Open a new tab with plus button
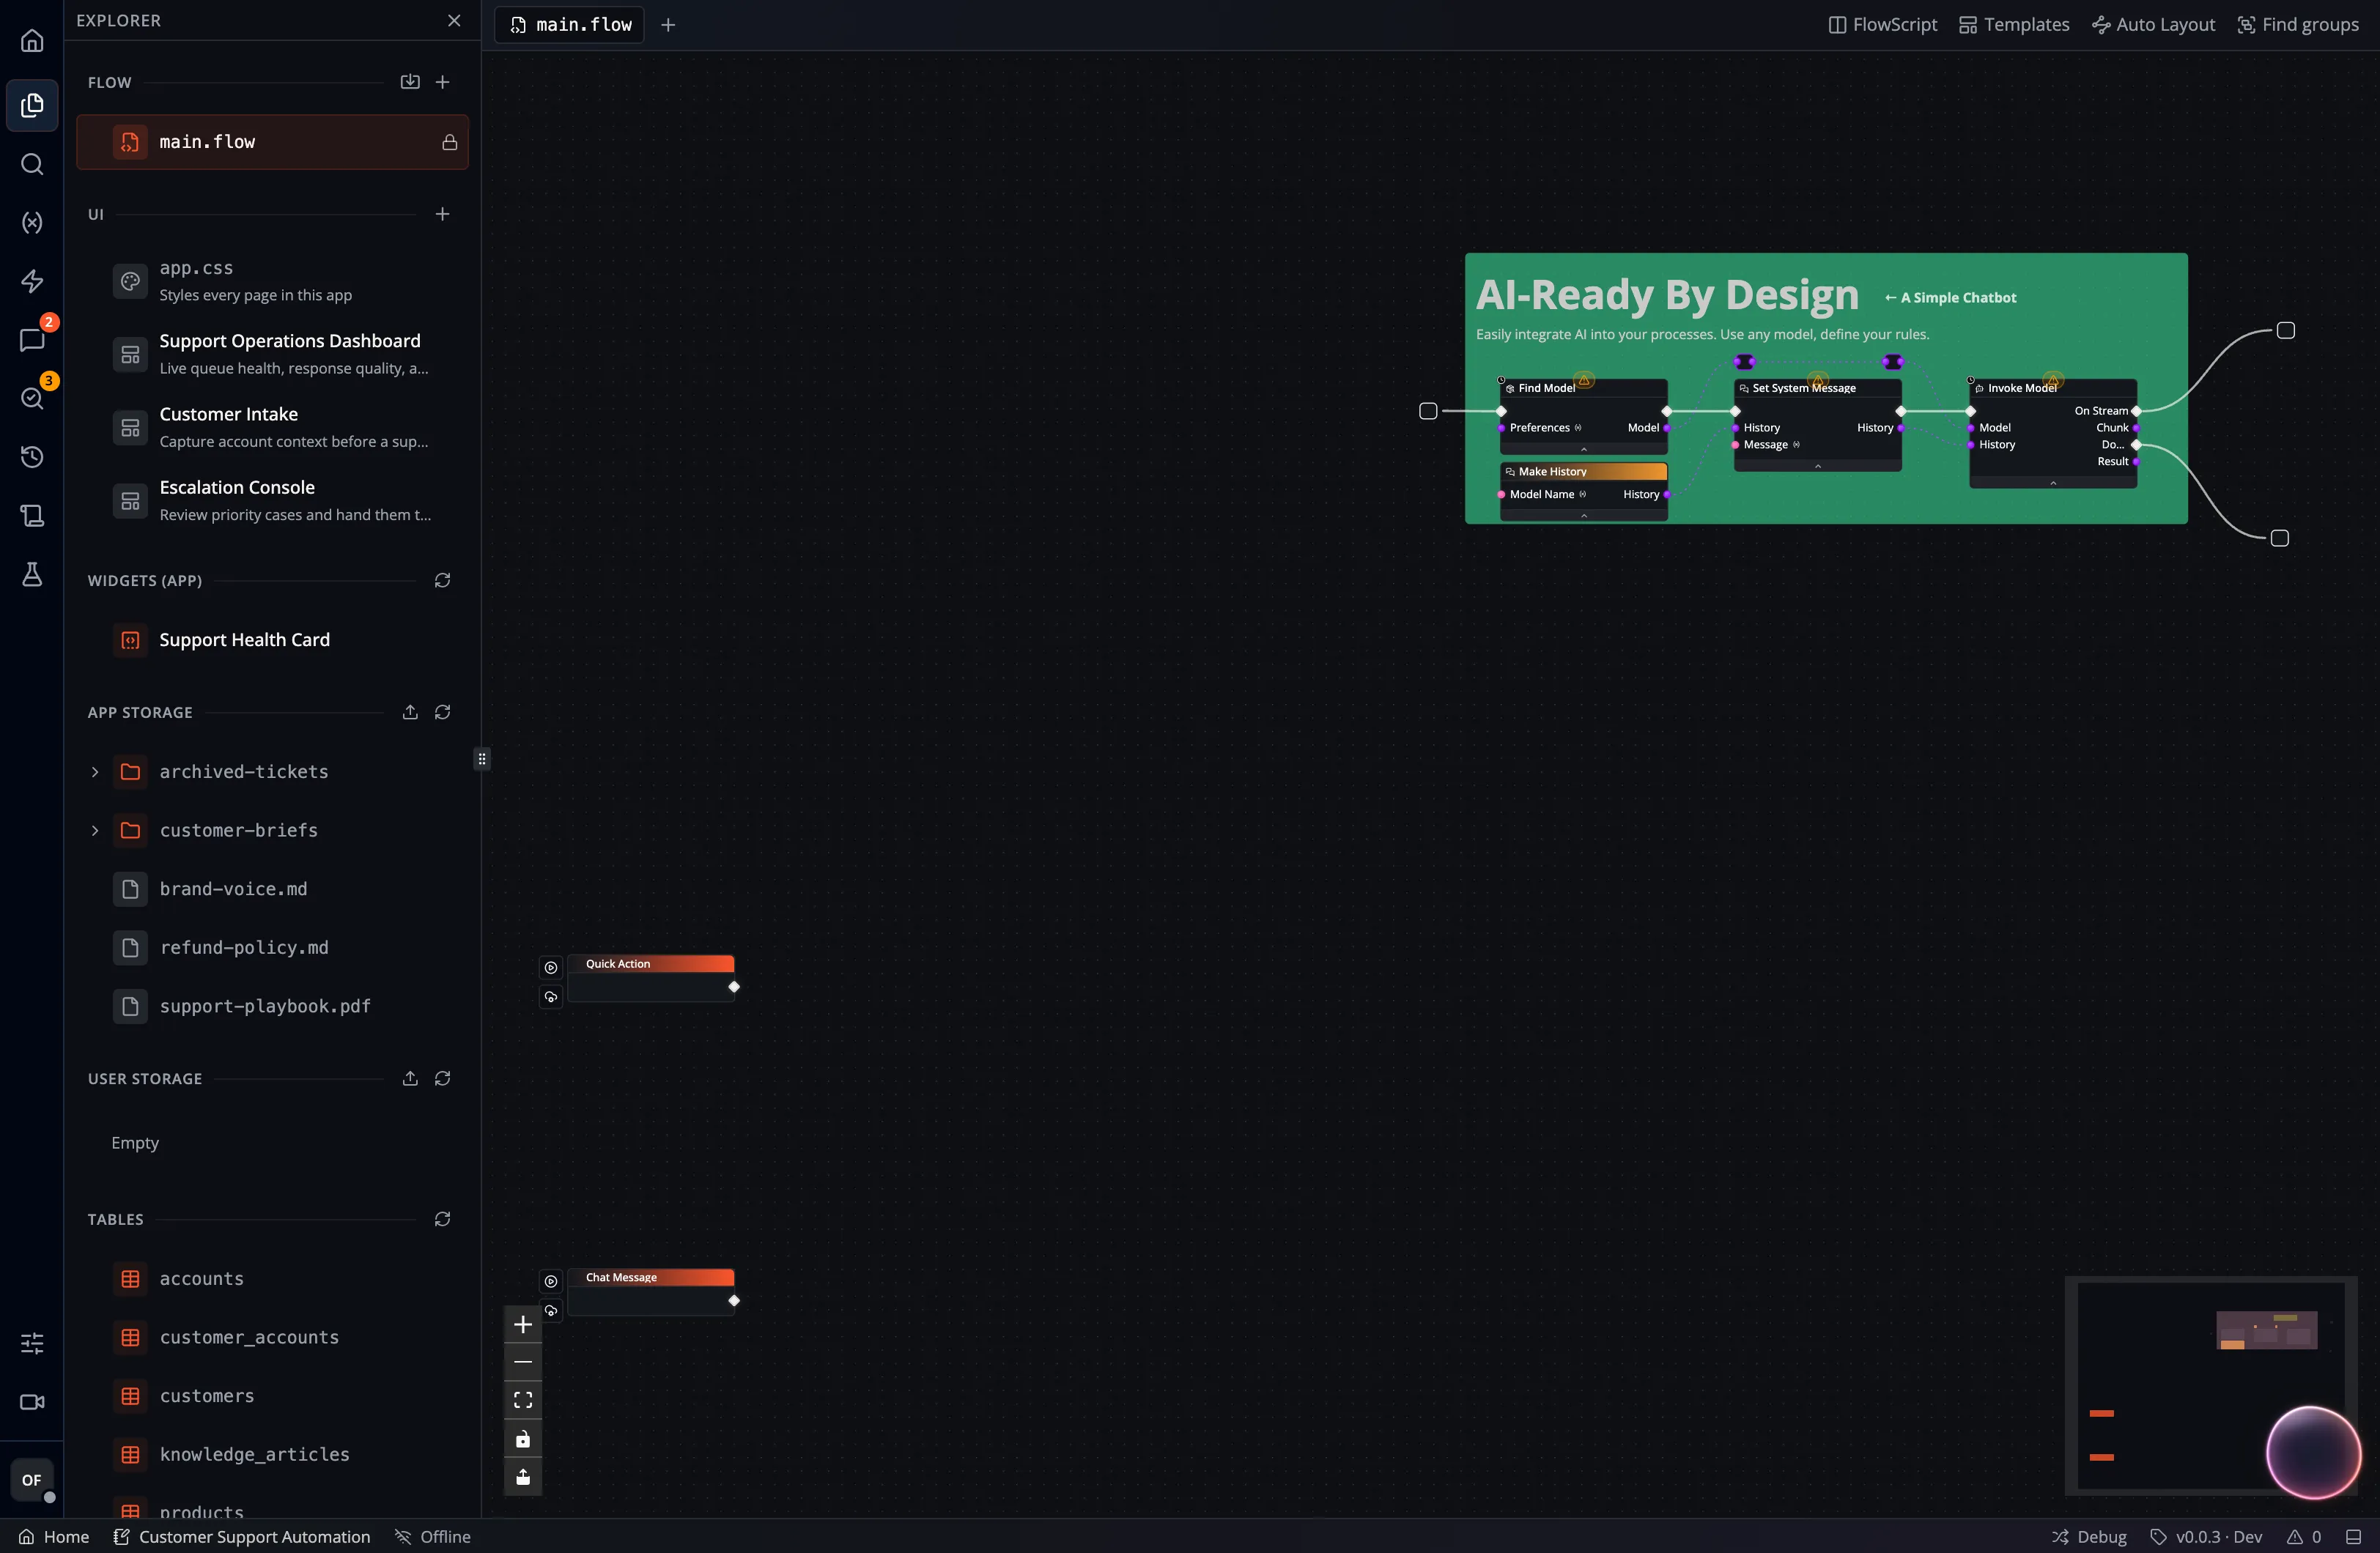This screenshot has height=1553, width=2380. point(668,25)
